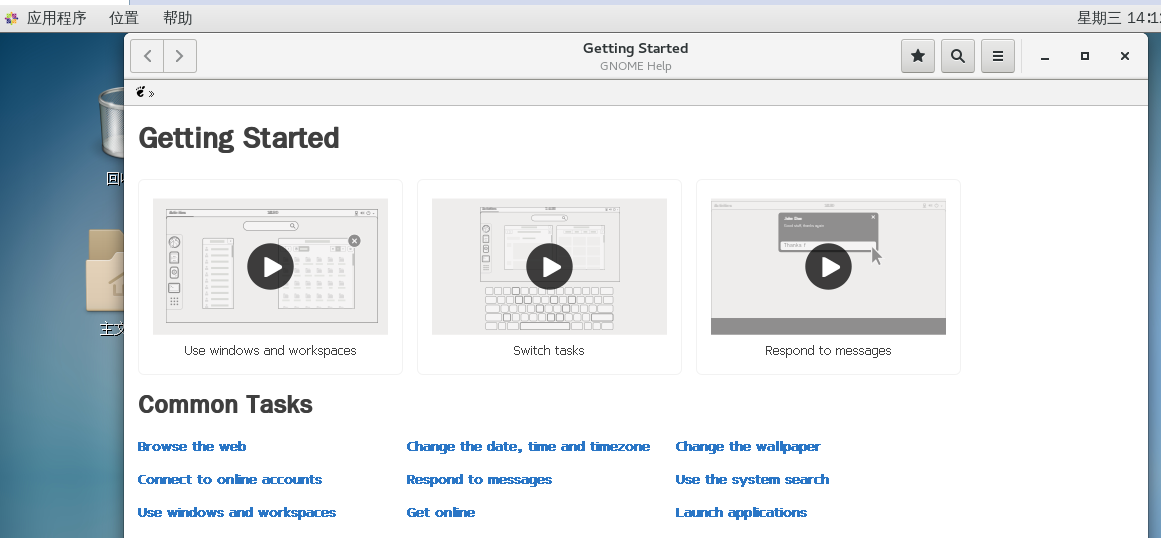1161x538 pixels.
Task: Open the Switch tasks card caption
Action: point(549,351)
